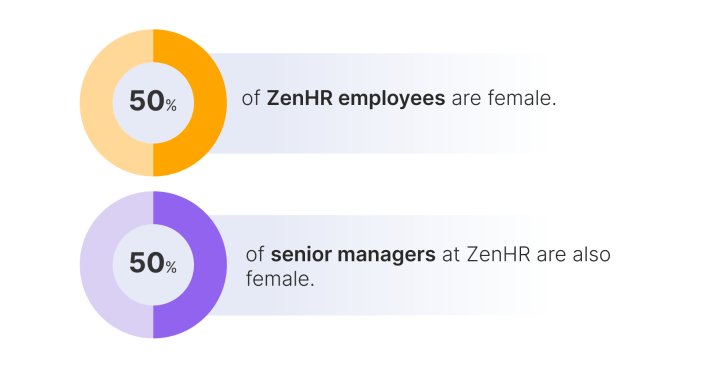Click the word 'of' before ZenHR employees
Screen dimensions: 705x367
pos(250,98)
